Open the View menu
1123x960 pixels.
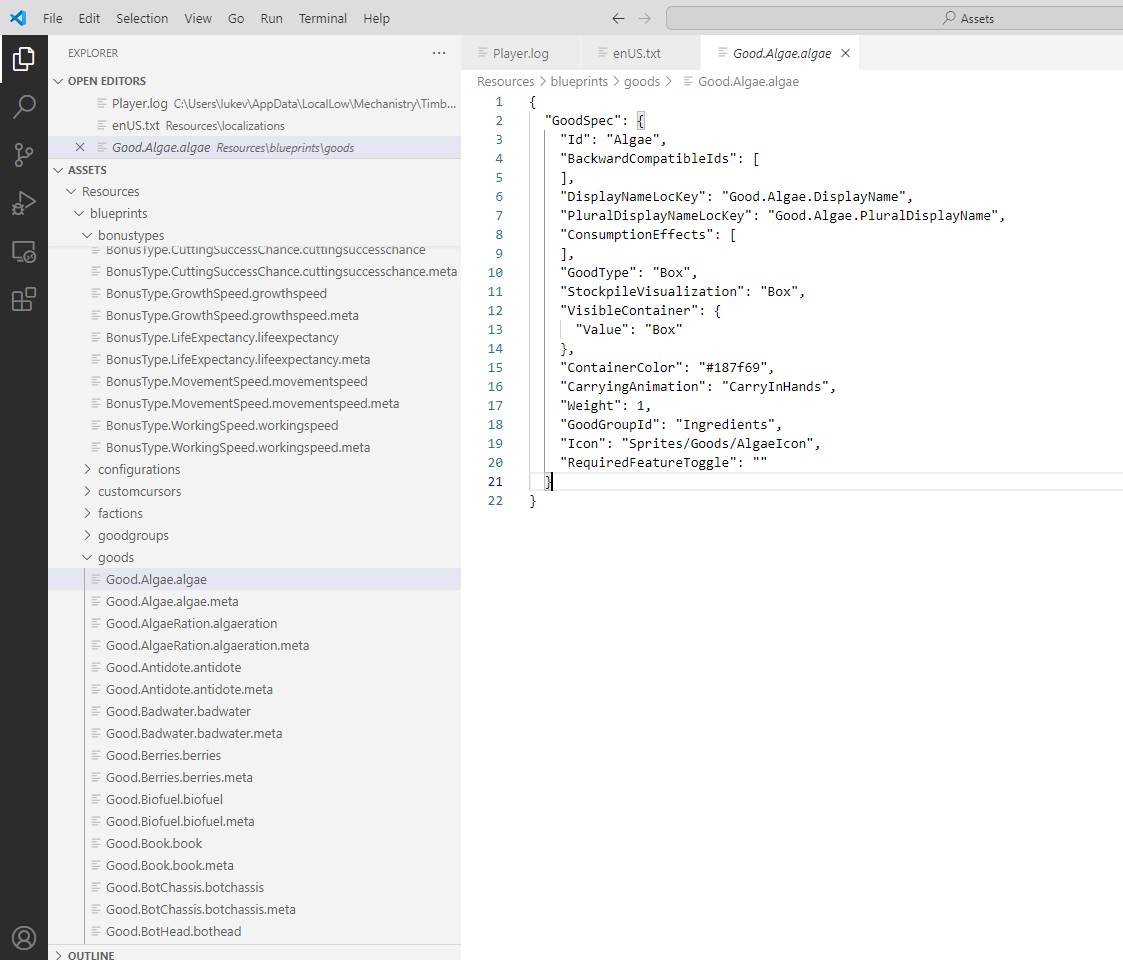[x=198, y=19]
